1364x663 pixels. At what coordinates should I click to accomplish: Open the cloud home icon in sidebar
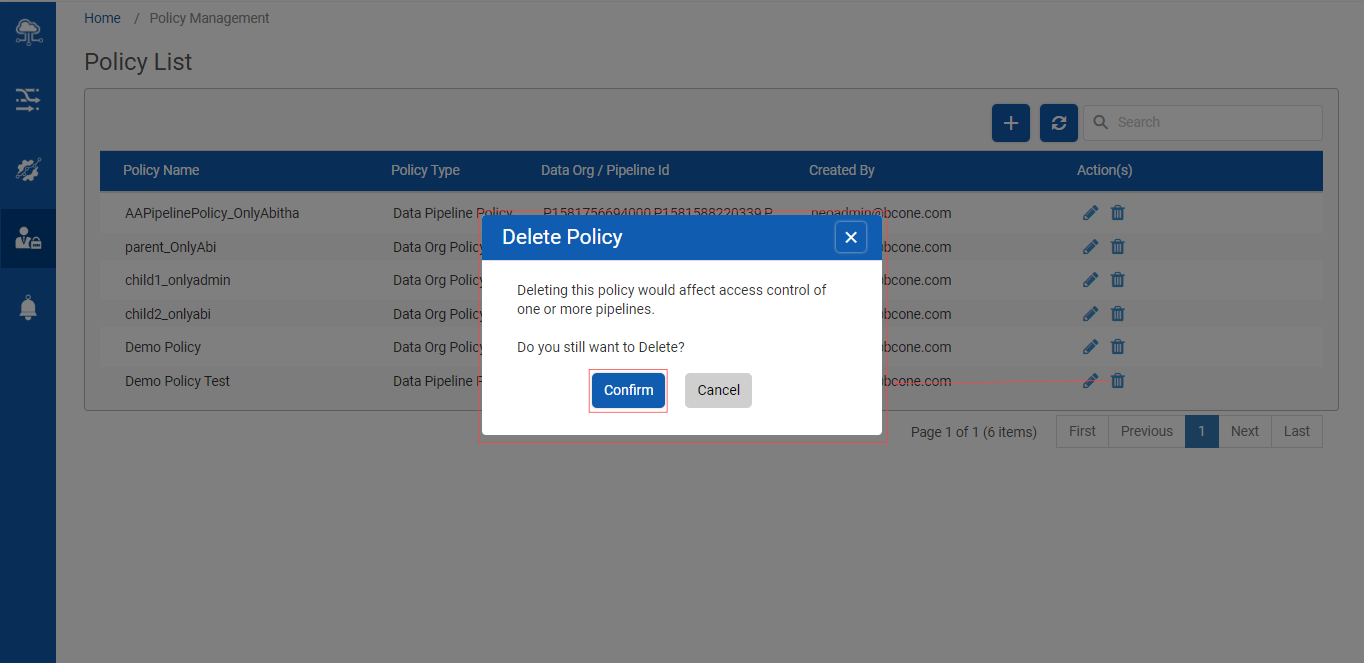[28, 32]
